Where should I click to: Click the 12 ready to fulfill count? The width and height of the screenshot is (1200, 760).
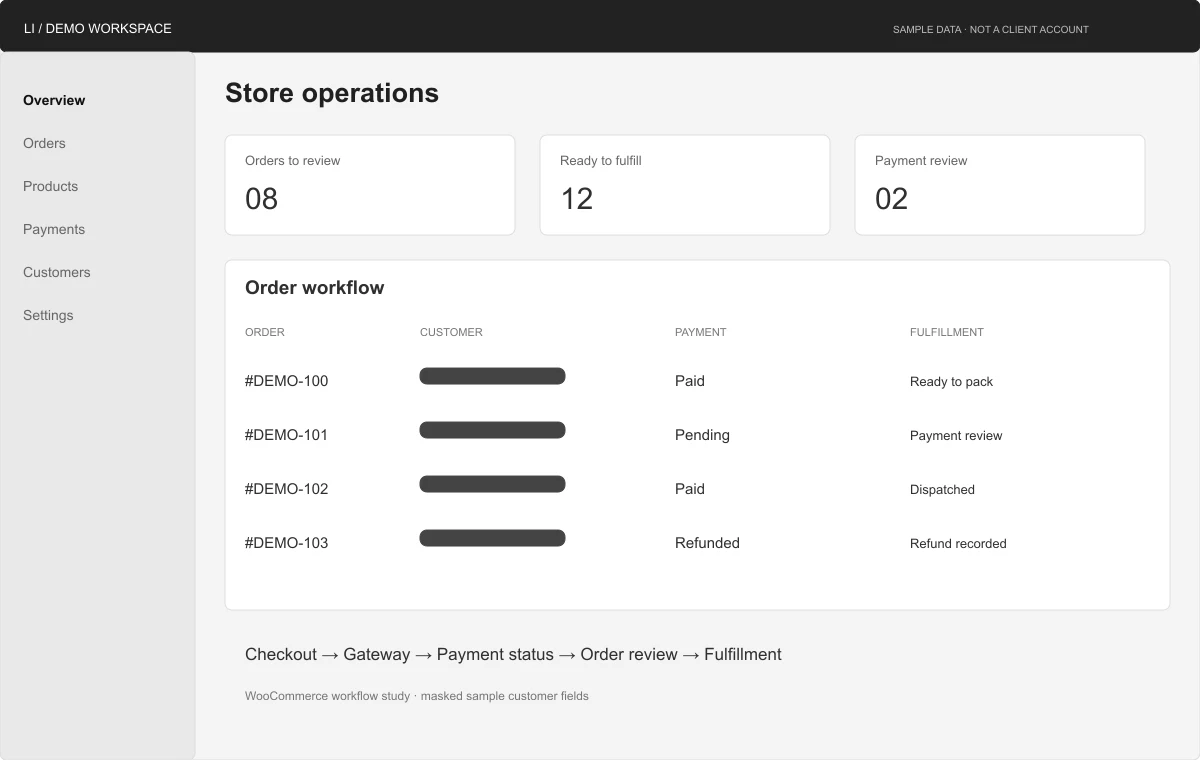576,199
